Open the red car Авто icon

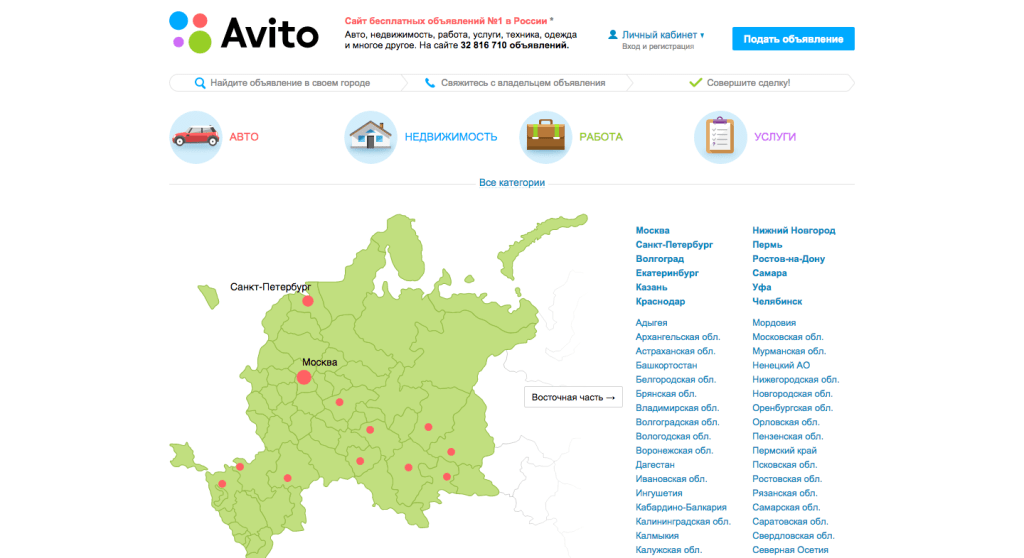coord(195,137)
